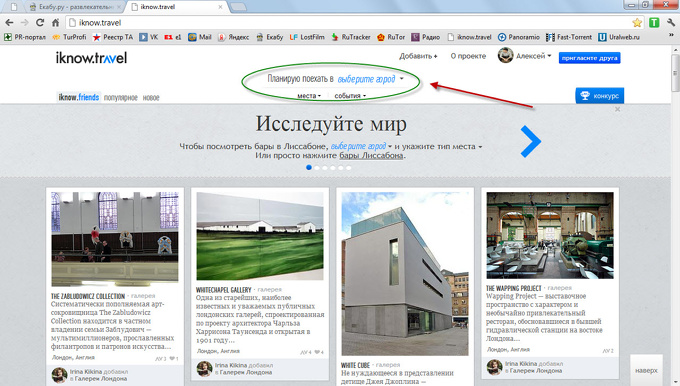680x386 pixels.
Task: Like the Zabludowicz card heart icon
Action: pos(173,359)
